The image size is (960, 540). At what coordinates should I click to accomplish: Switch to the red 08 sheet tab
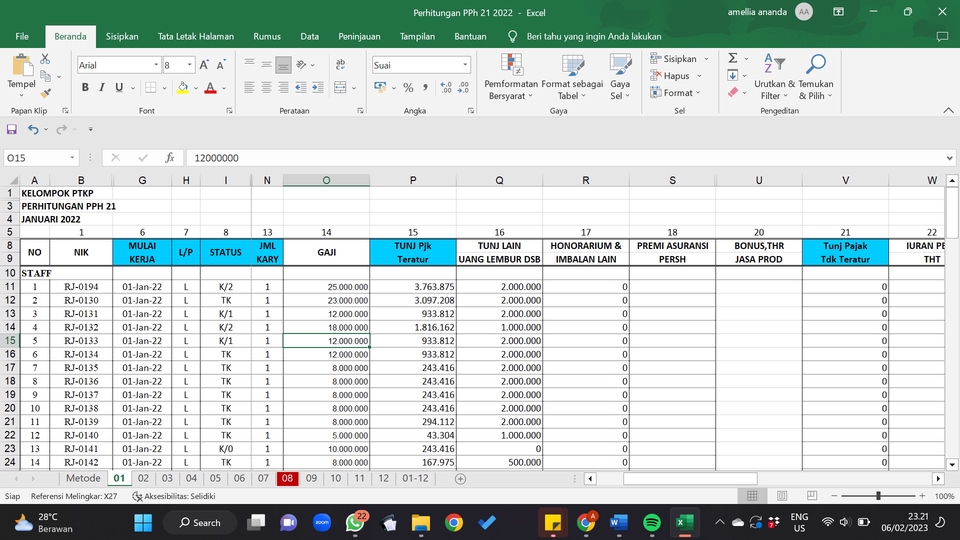(x=287, y=478)
